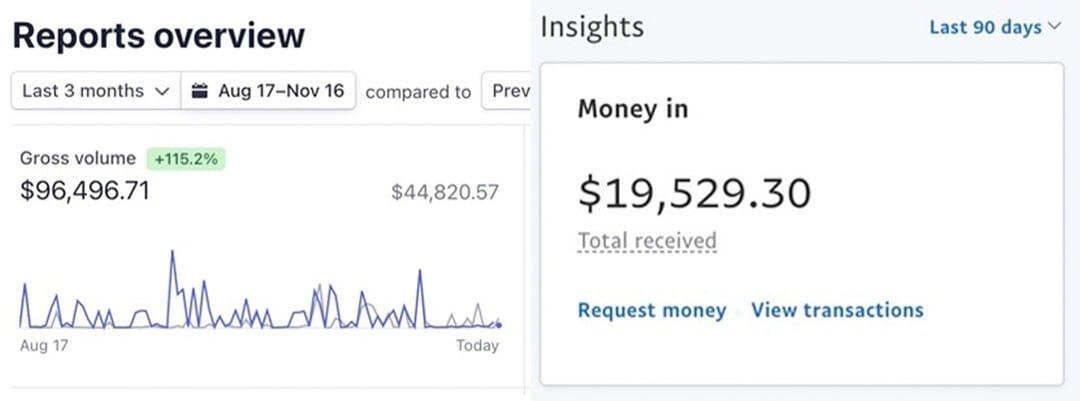The height and width of the screenshot is (401, 1080).
Task: Open the Last 3 months period dropdown
Action: (x=95, y=91)
